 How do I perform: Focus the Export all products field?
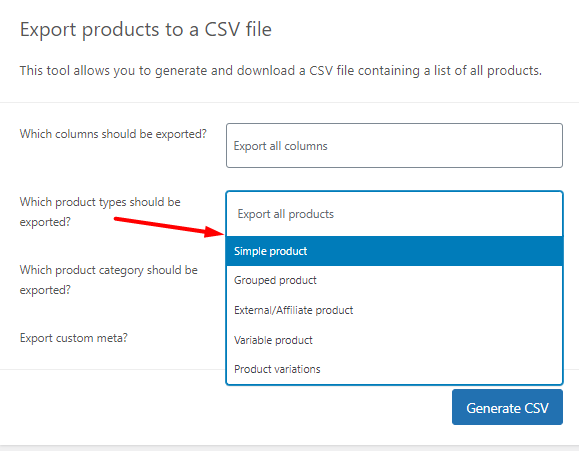click(394, 214)
